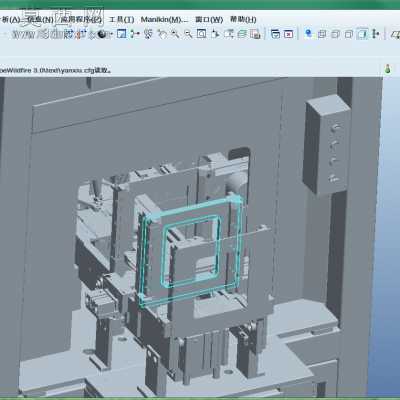The width and height of the screenshot is (400, 400).
Task: Click the close window icon with red X
Action: (x=289, y=34)
